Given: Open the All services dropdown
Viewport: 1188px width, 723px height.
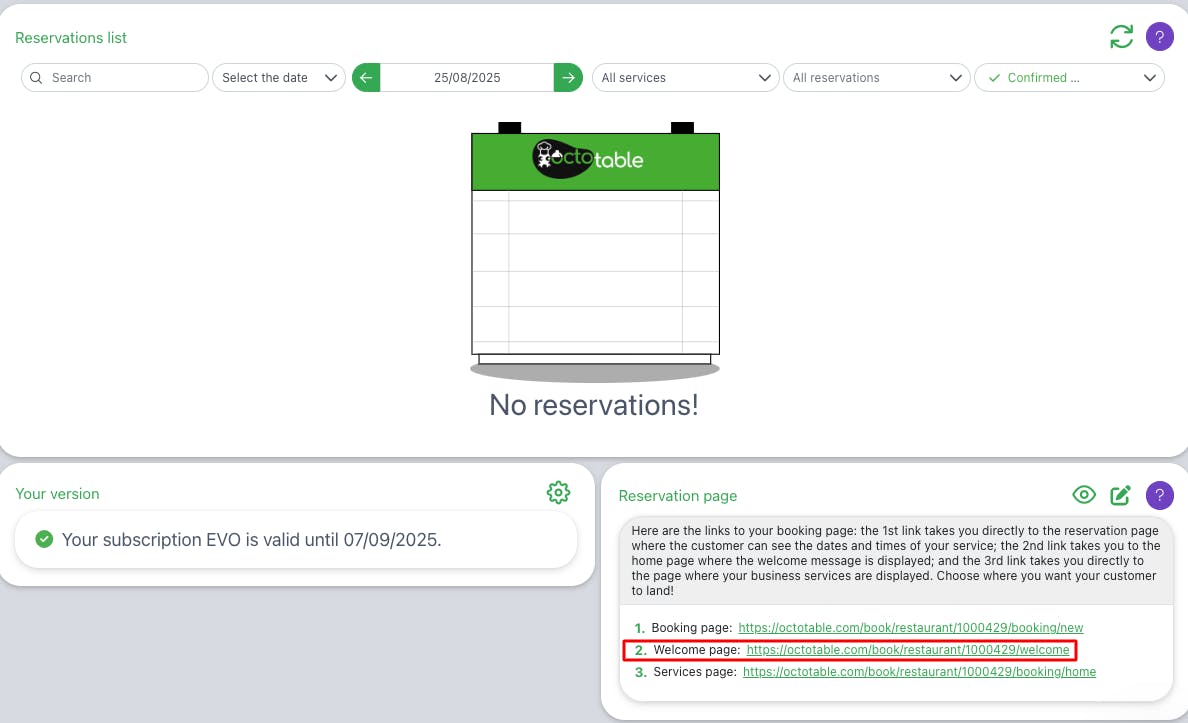Looking at the screenshot, I should tap(686, 77).
